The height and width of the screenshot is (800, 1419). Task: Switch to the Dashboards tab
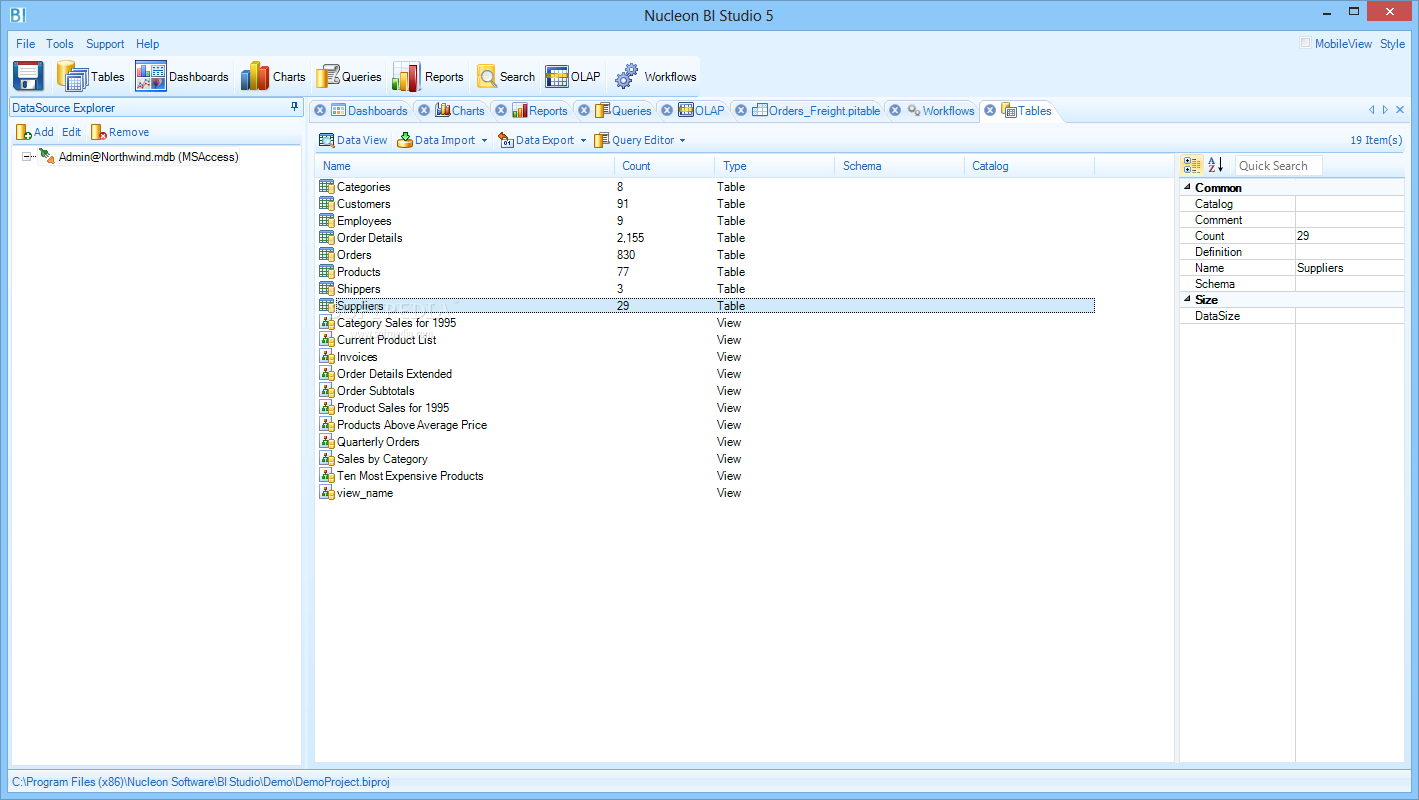point(369,111)
